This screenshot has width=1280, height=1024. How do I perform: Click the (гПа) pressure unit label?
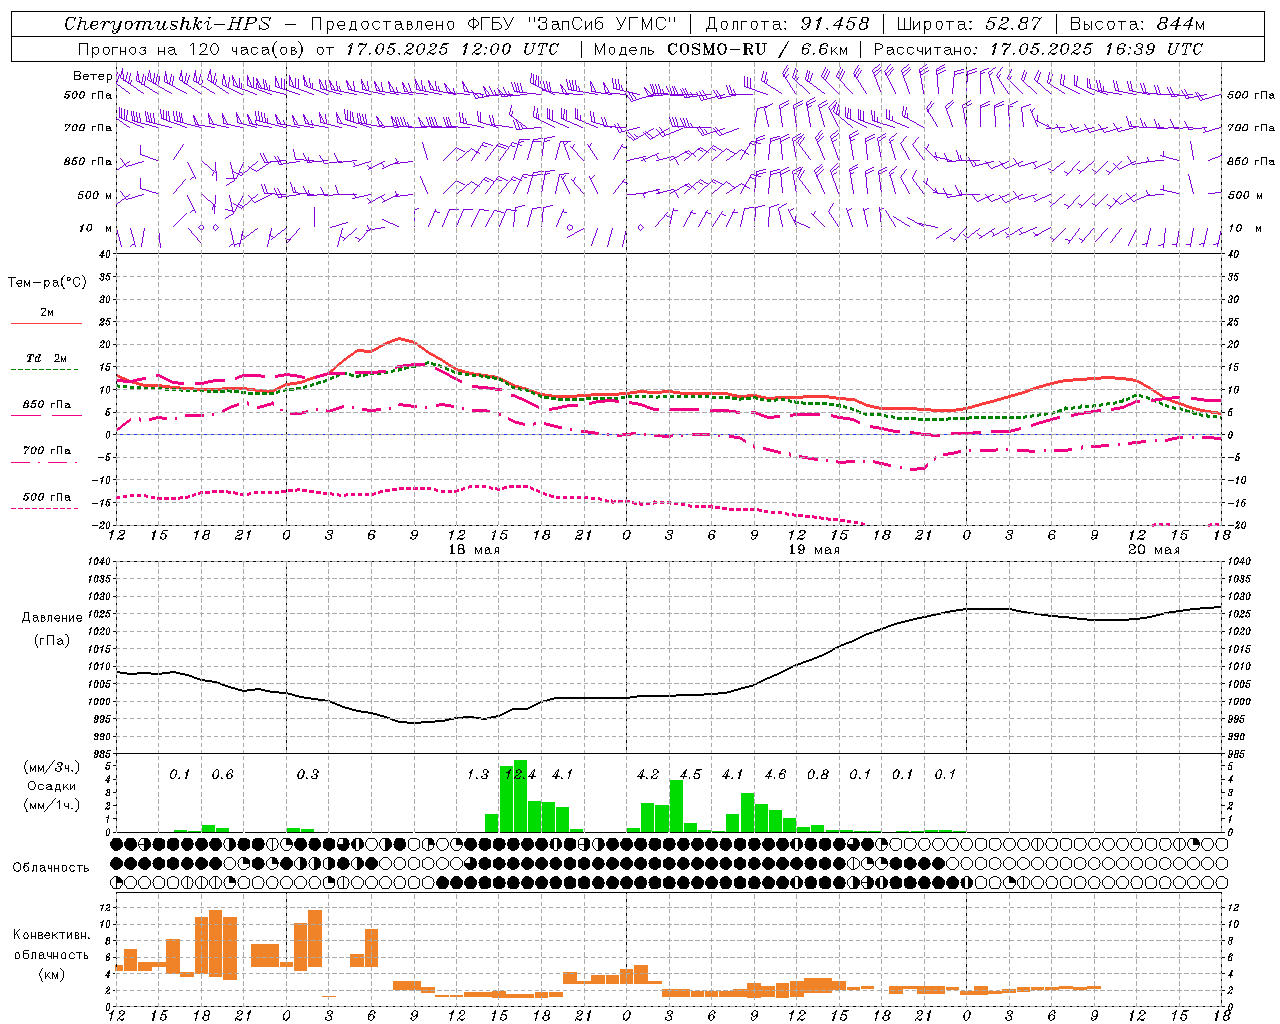[52, 641]
